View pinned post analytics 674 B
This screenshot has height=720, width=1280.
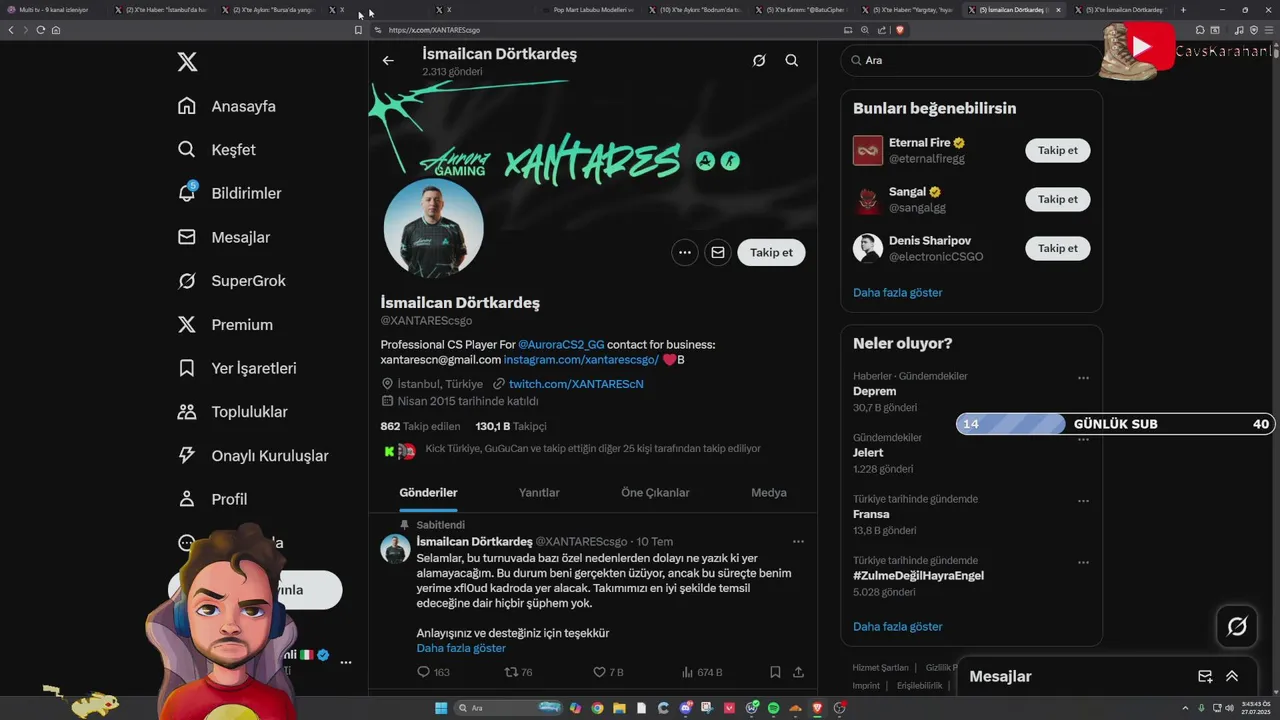click(702, 672)
